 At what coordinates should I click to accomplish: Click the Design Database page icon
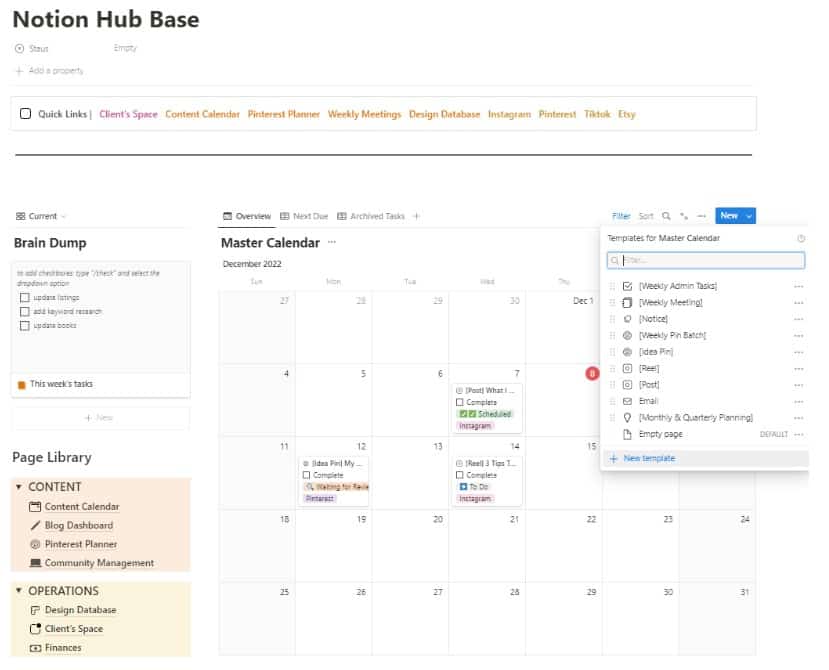tap(35, 610)
